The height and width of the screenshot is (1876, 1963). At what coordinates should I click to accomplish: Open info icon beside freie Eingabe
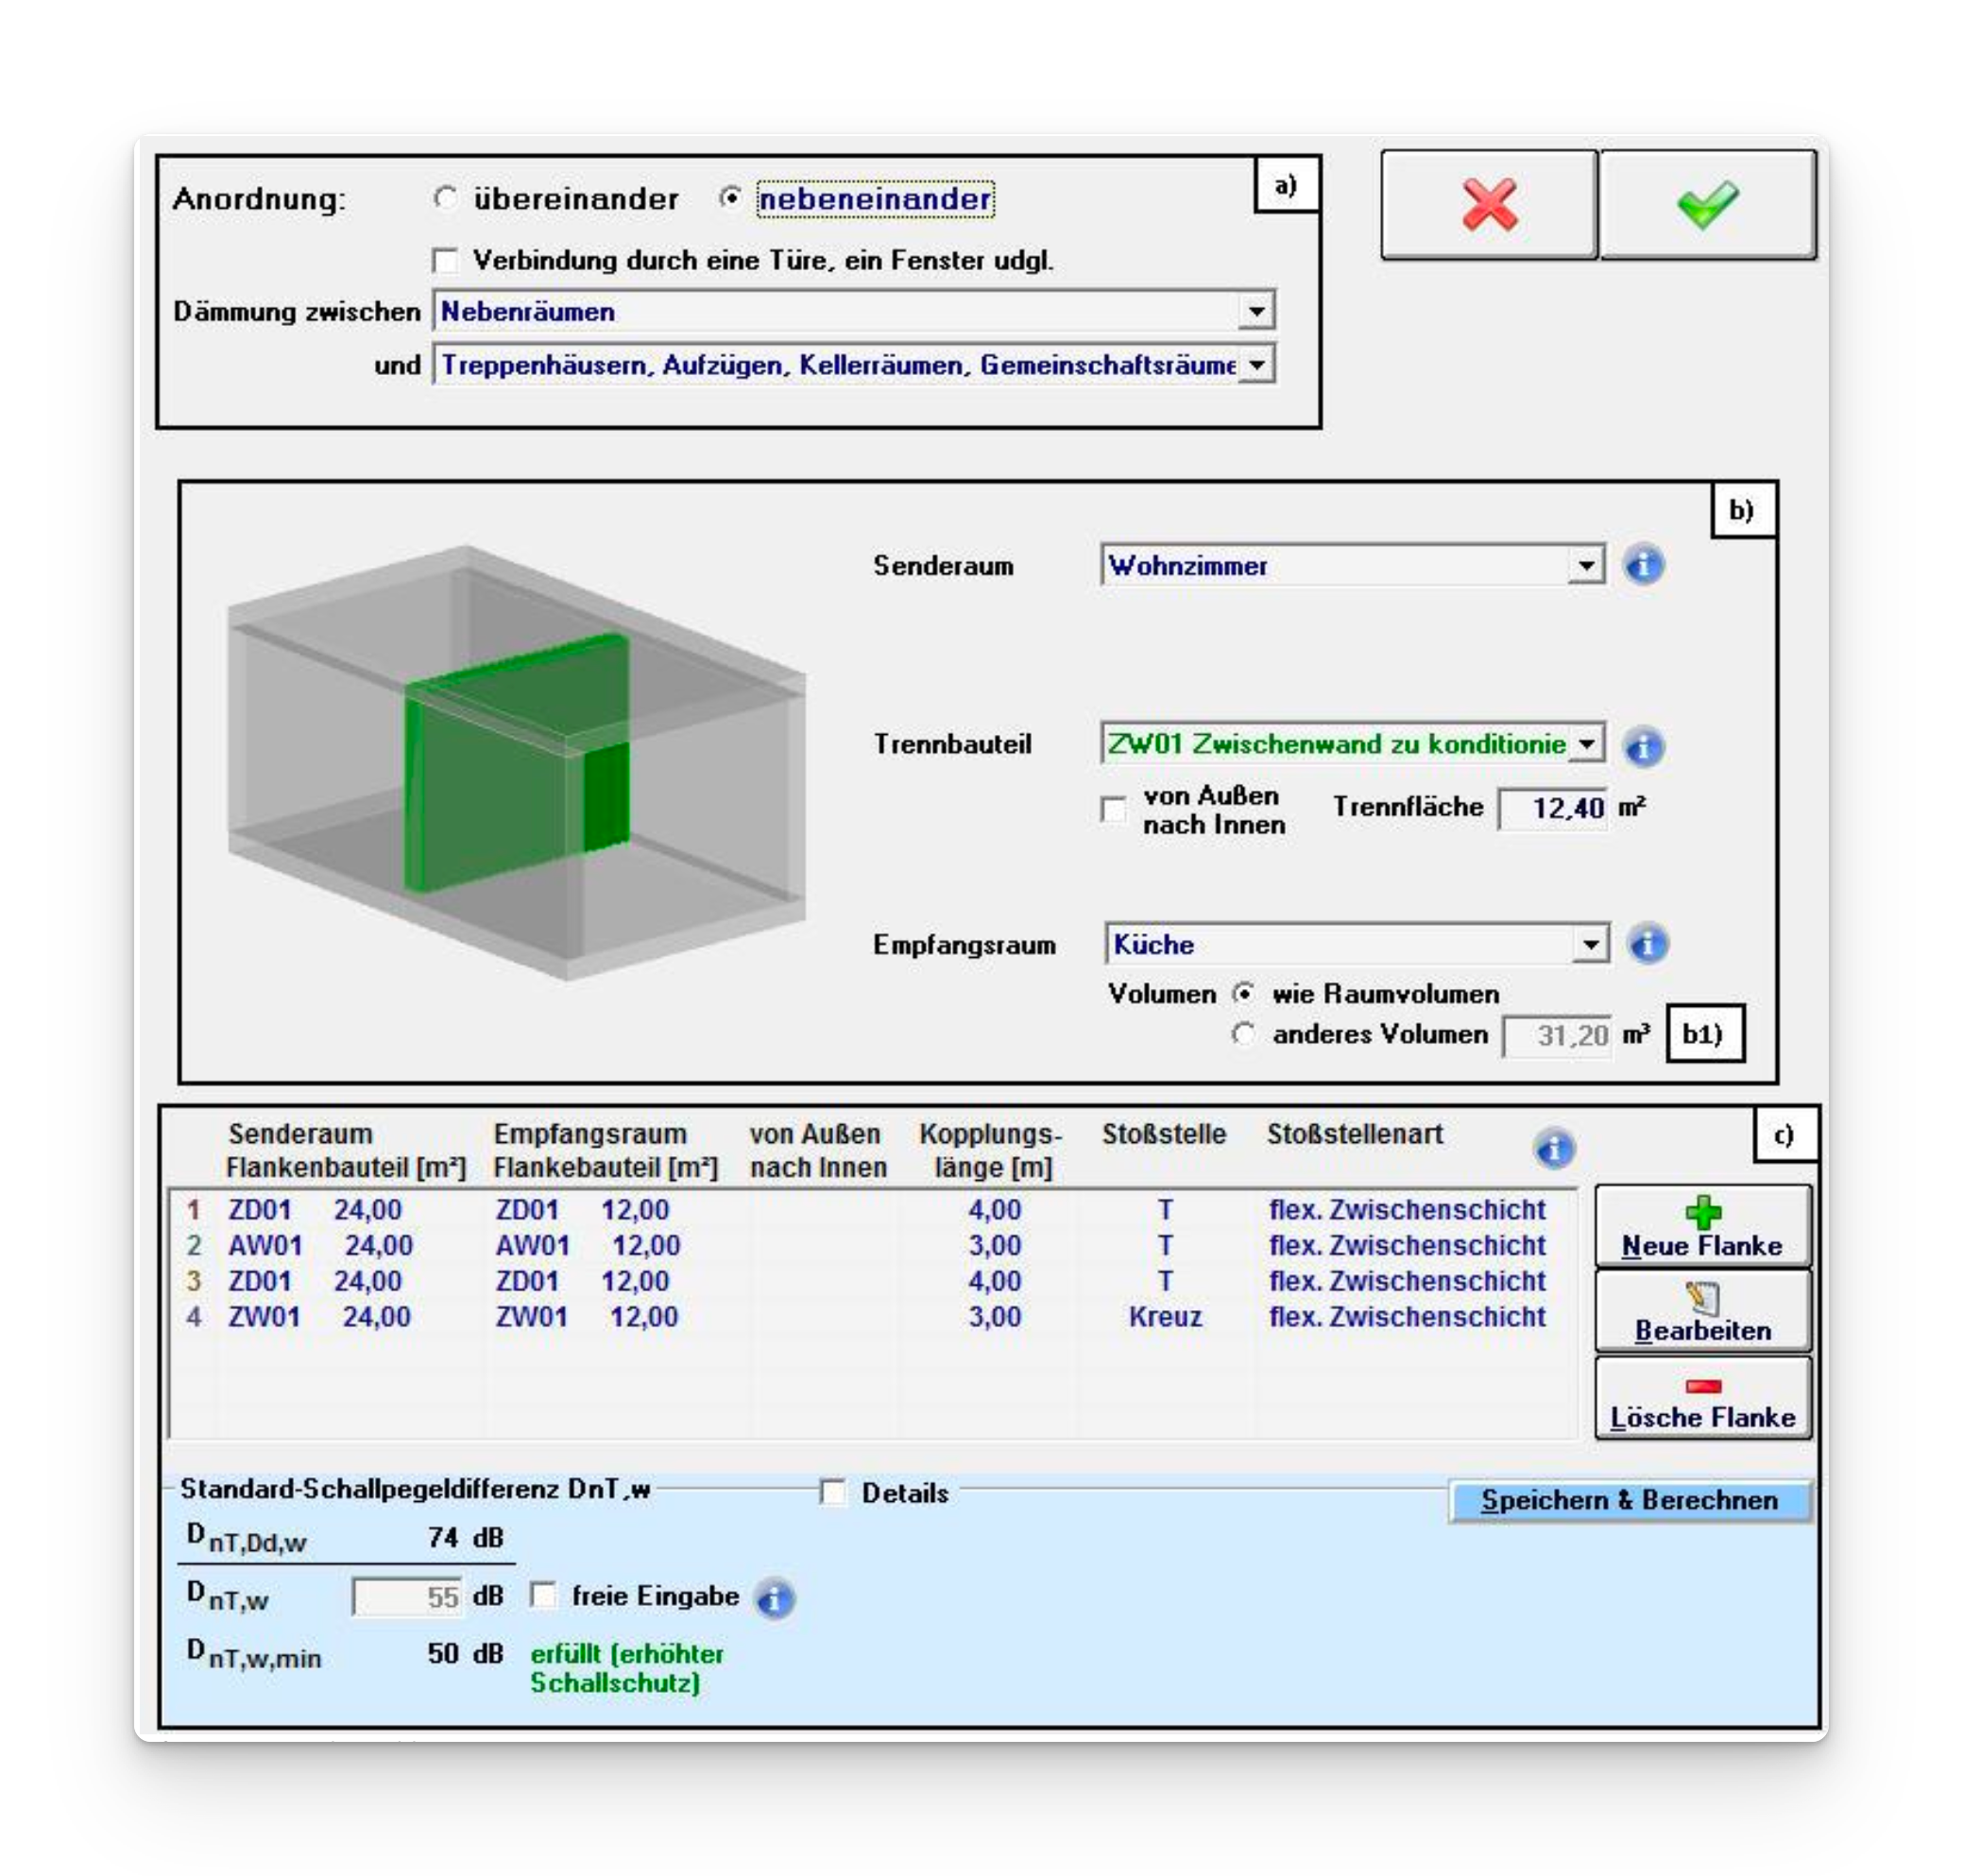point(775,1598)
